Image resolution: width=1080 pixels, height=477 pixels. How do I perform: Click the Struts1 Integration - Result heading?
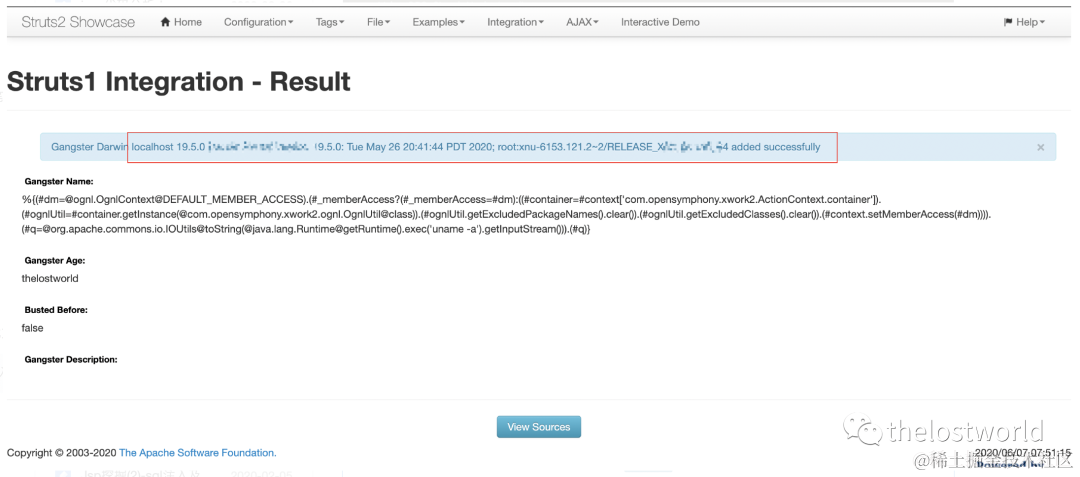(178, 81)
